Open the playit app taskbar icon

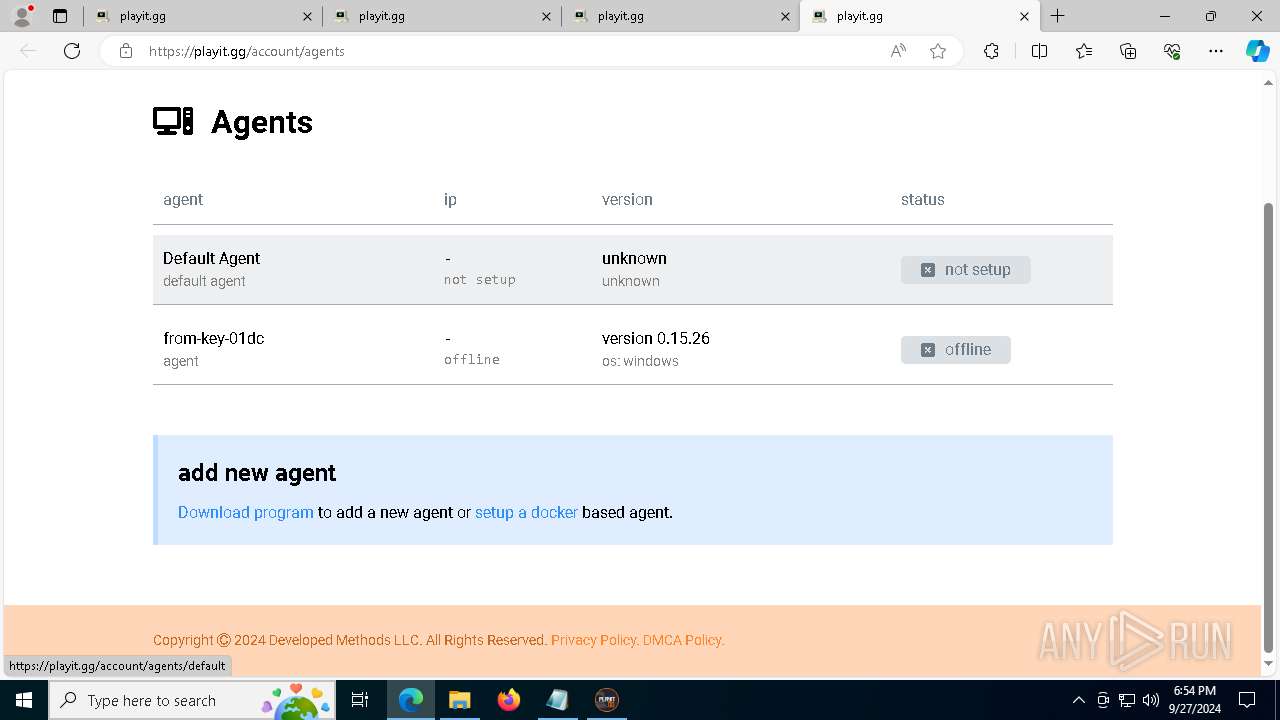[606, 700]
